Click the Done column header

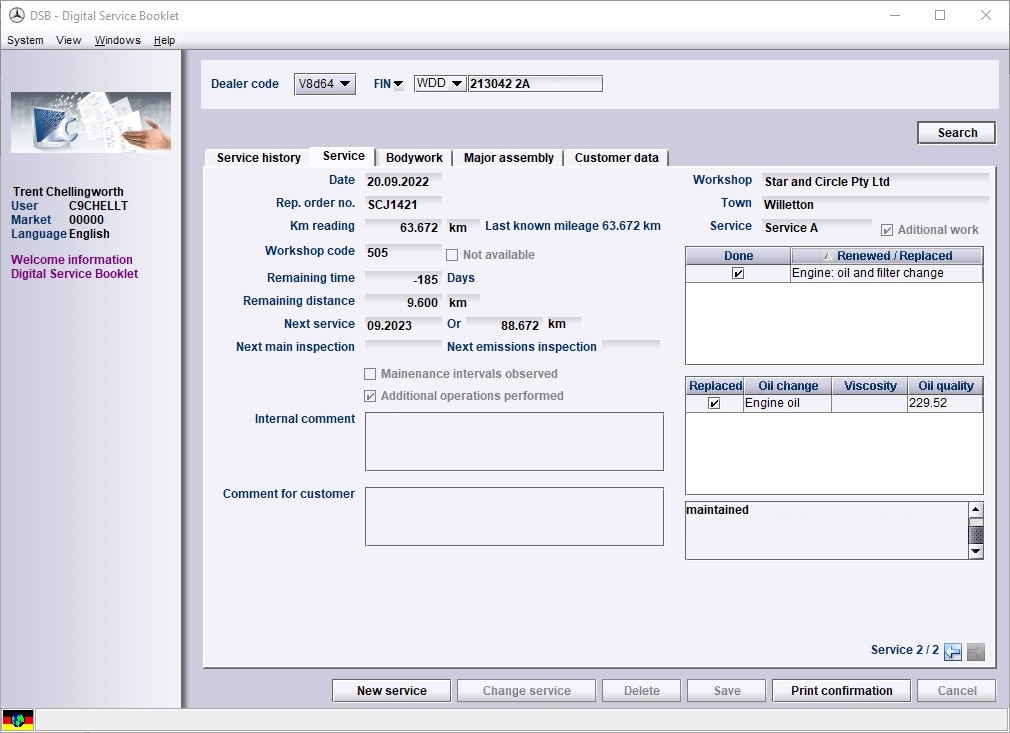click(x=738, y=256)
